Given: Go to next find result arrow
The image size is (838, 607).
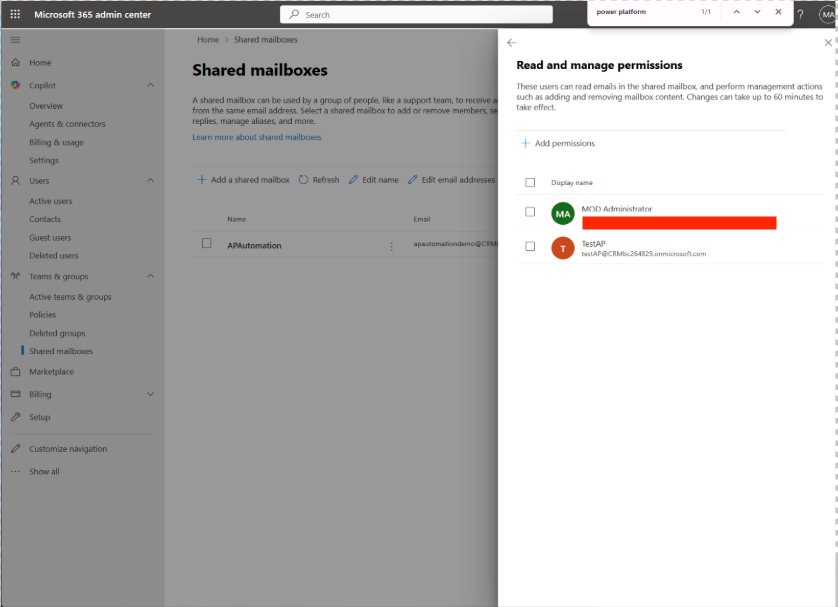Looking at the screenshot, I should point(757,12).
